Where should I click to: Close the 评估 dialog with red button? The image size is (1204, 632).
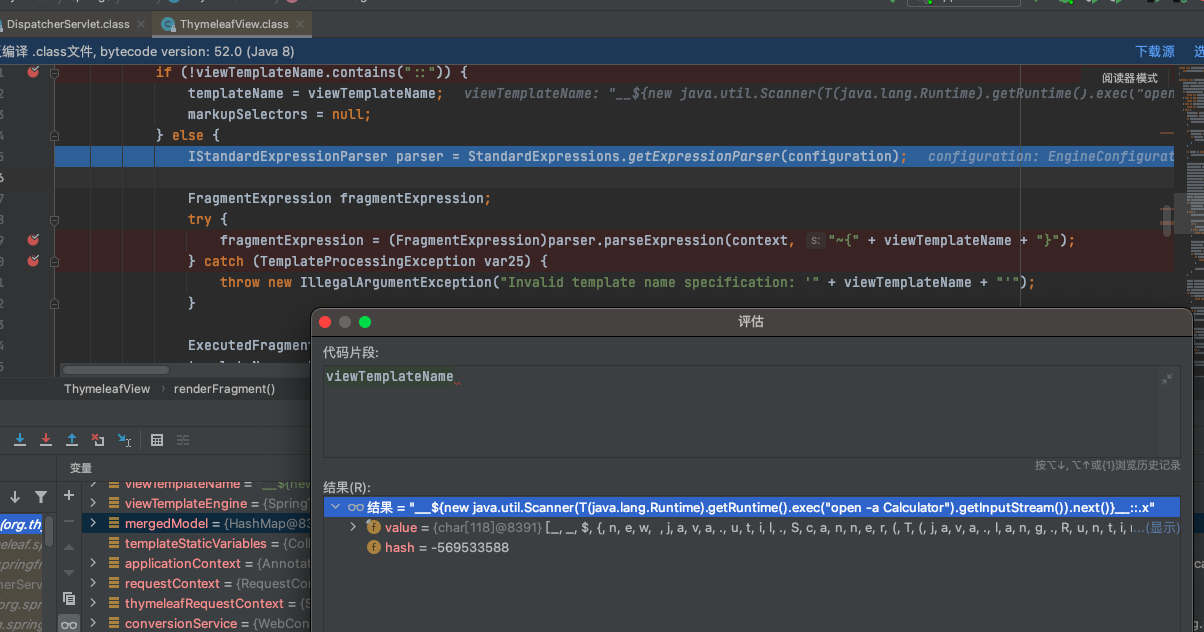coord(325,322)
